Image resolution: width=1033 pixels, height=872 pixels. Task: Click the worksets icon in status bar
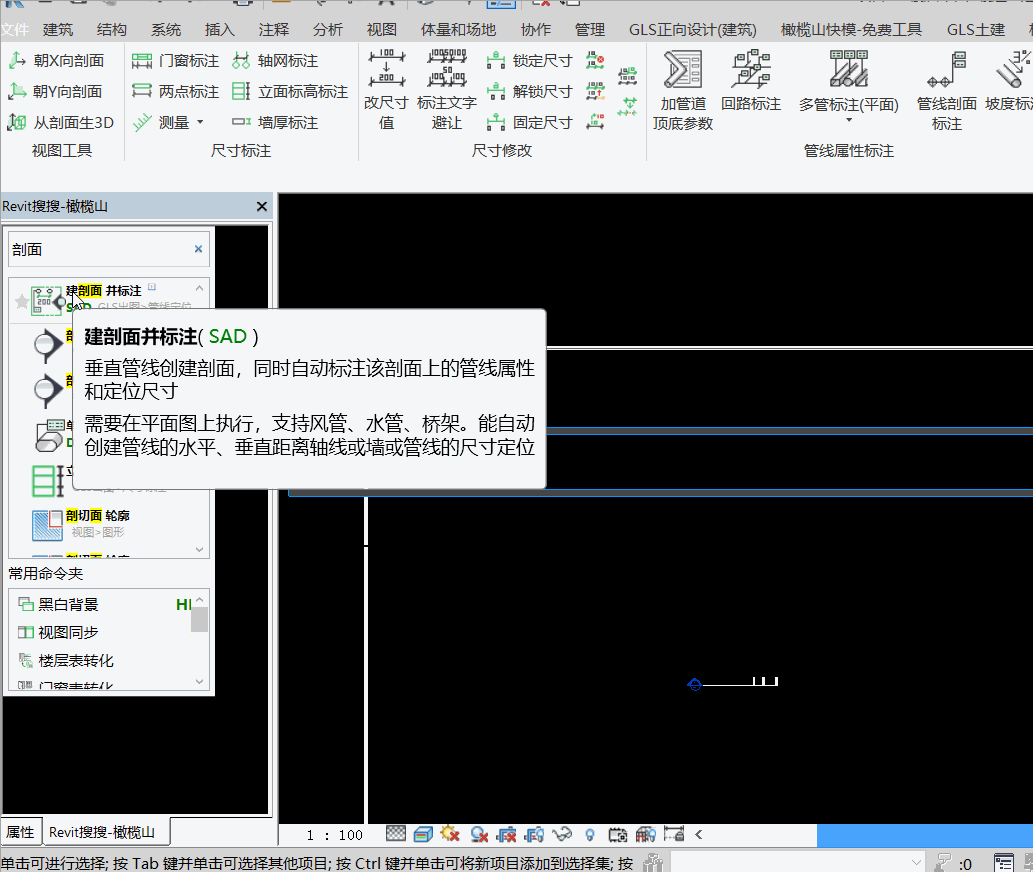pos(654,862)
